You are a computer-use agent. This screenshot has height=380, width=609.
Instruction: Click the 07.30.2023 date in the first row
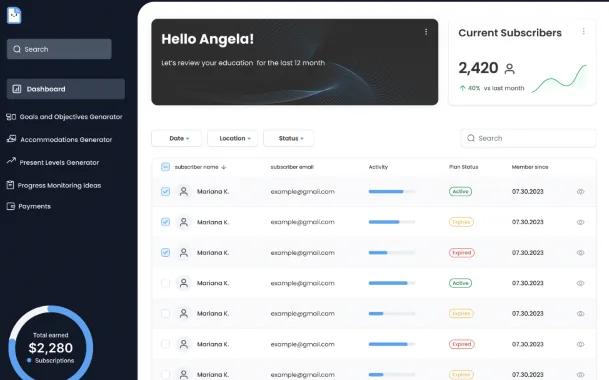coord(527,192)
